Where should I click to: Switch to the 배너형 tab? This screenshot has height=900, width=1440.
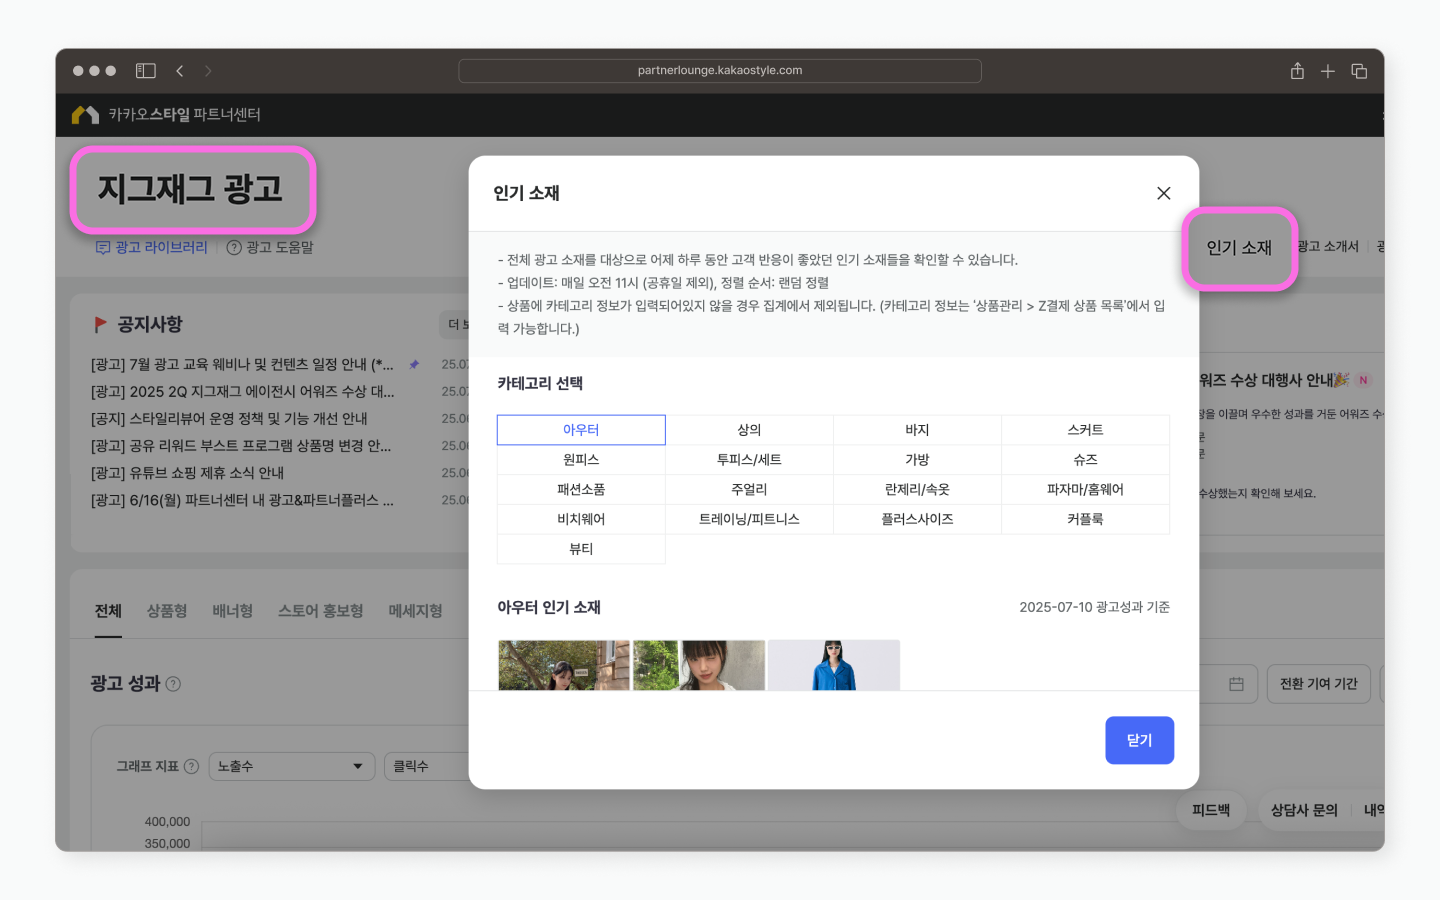coord(233,611)
